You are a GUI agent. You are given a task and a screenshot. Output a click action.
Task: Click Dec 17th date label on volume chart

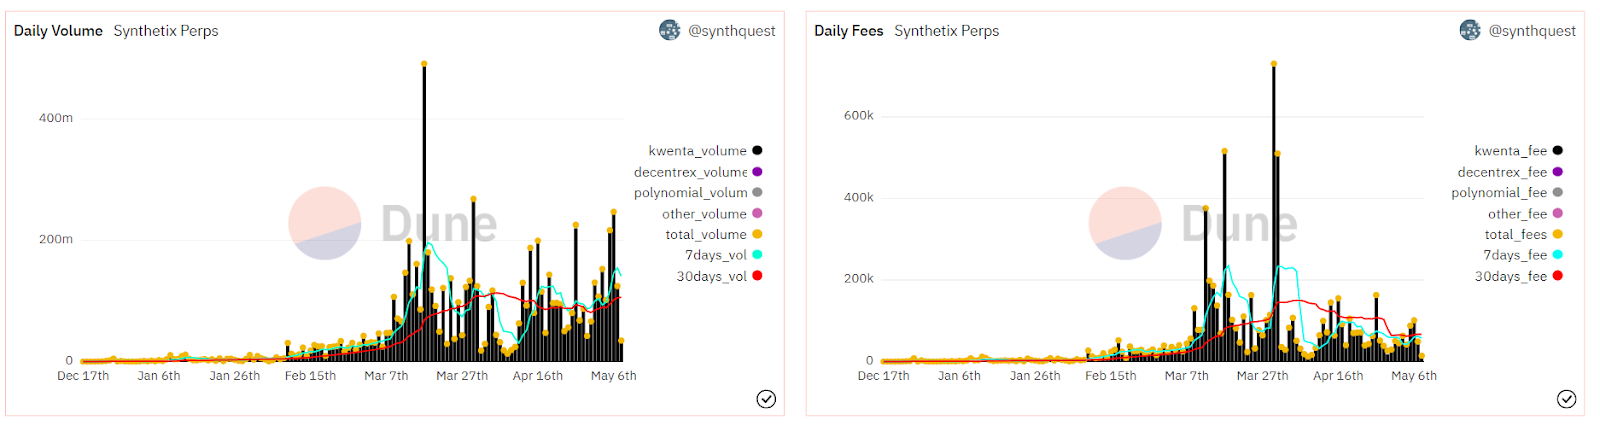pos(83,376)
